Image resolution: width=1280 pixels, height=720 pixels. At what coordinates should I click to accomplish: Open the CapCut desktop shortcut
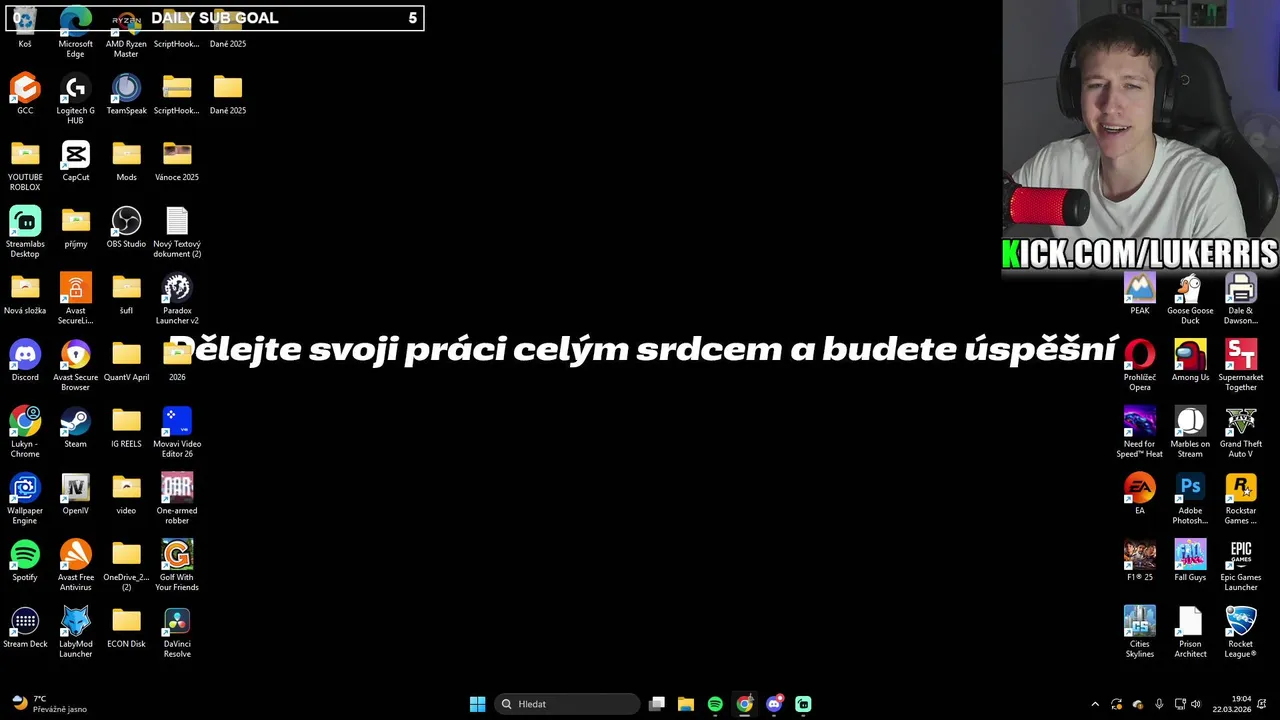tap(75, 160)
